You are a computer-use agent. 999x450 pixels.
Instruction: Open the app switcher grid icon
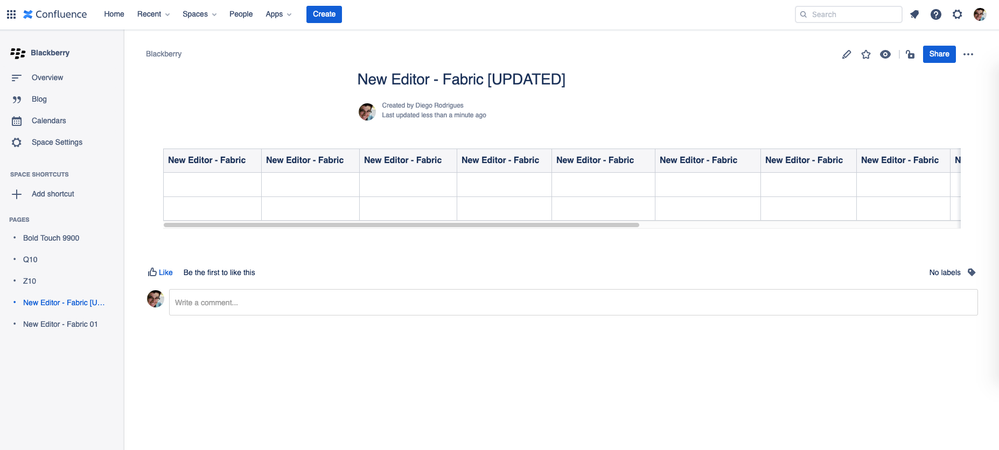(x=11, y=14)
